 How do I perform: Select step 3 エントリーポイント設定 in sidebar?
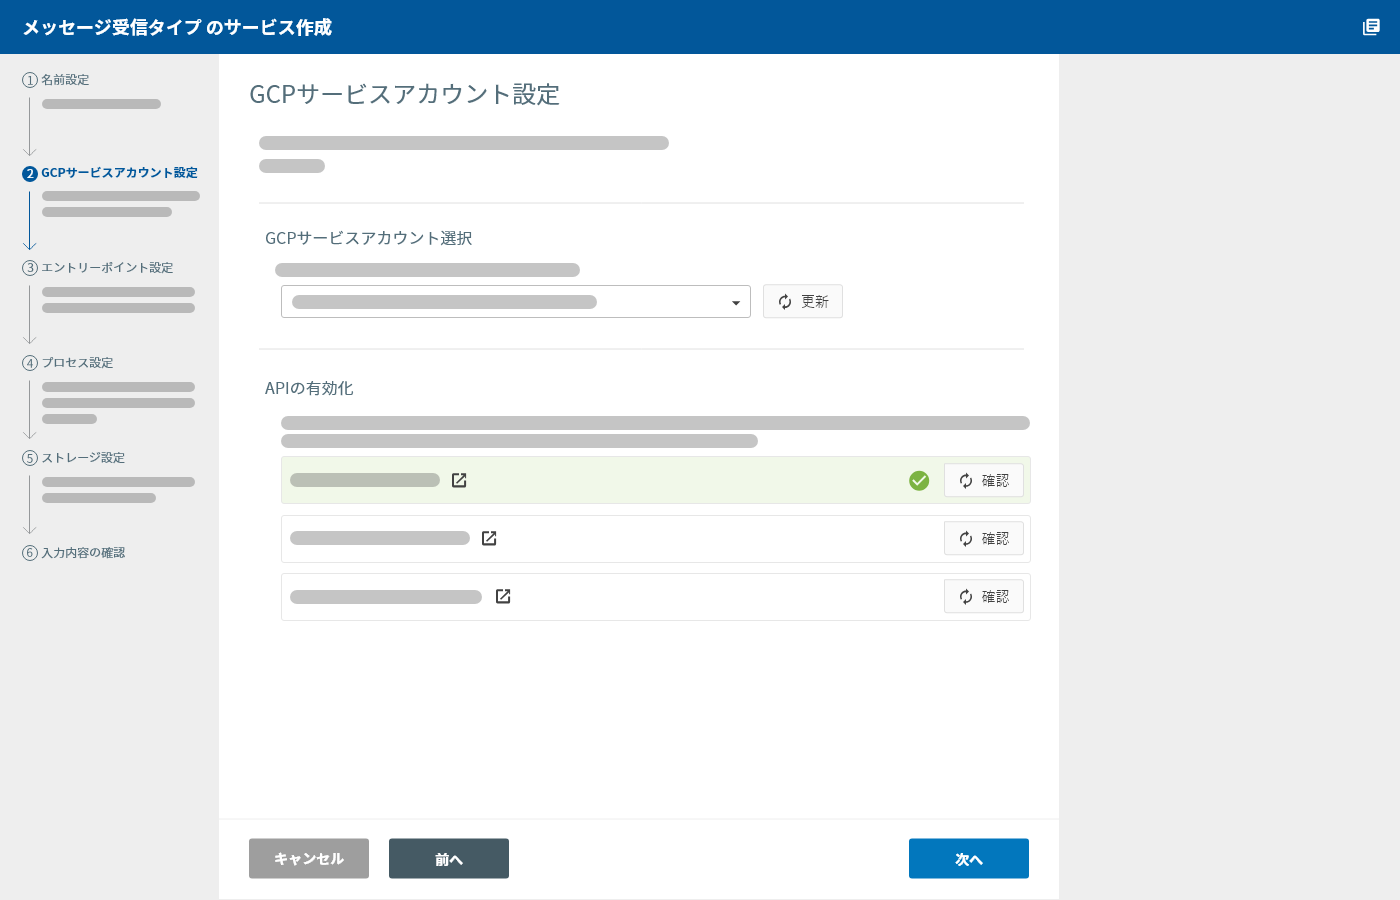click(x=98, y=268)
